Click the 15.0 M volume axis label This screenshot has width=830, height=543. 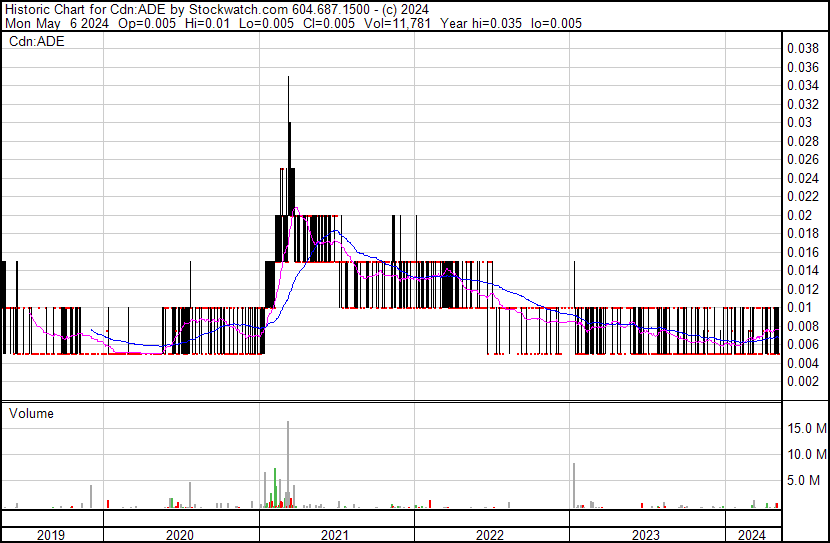coord(807,428)
